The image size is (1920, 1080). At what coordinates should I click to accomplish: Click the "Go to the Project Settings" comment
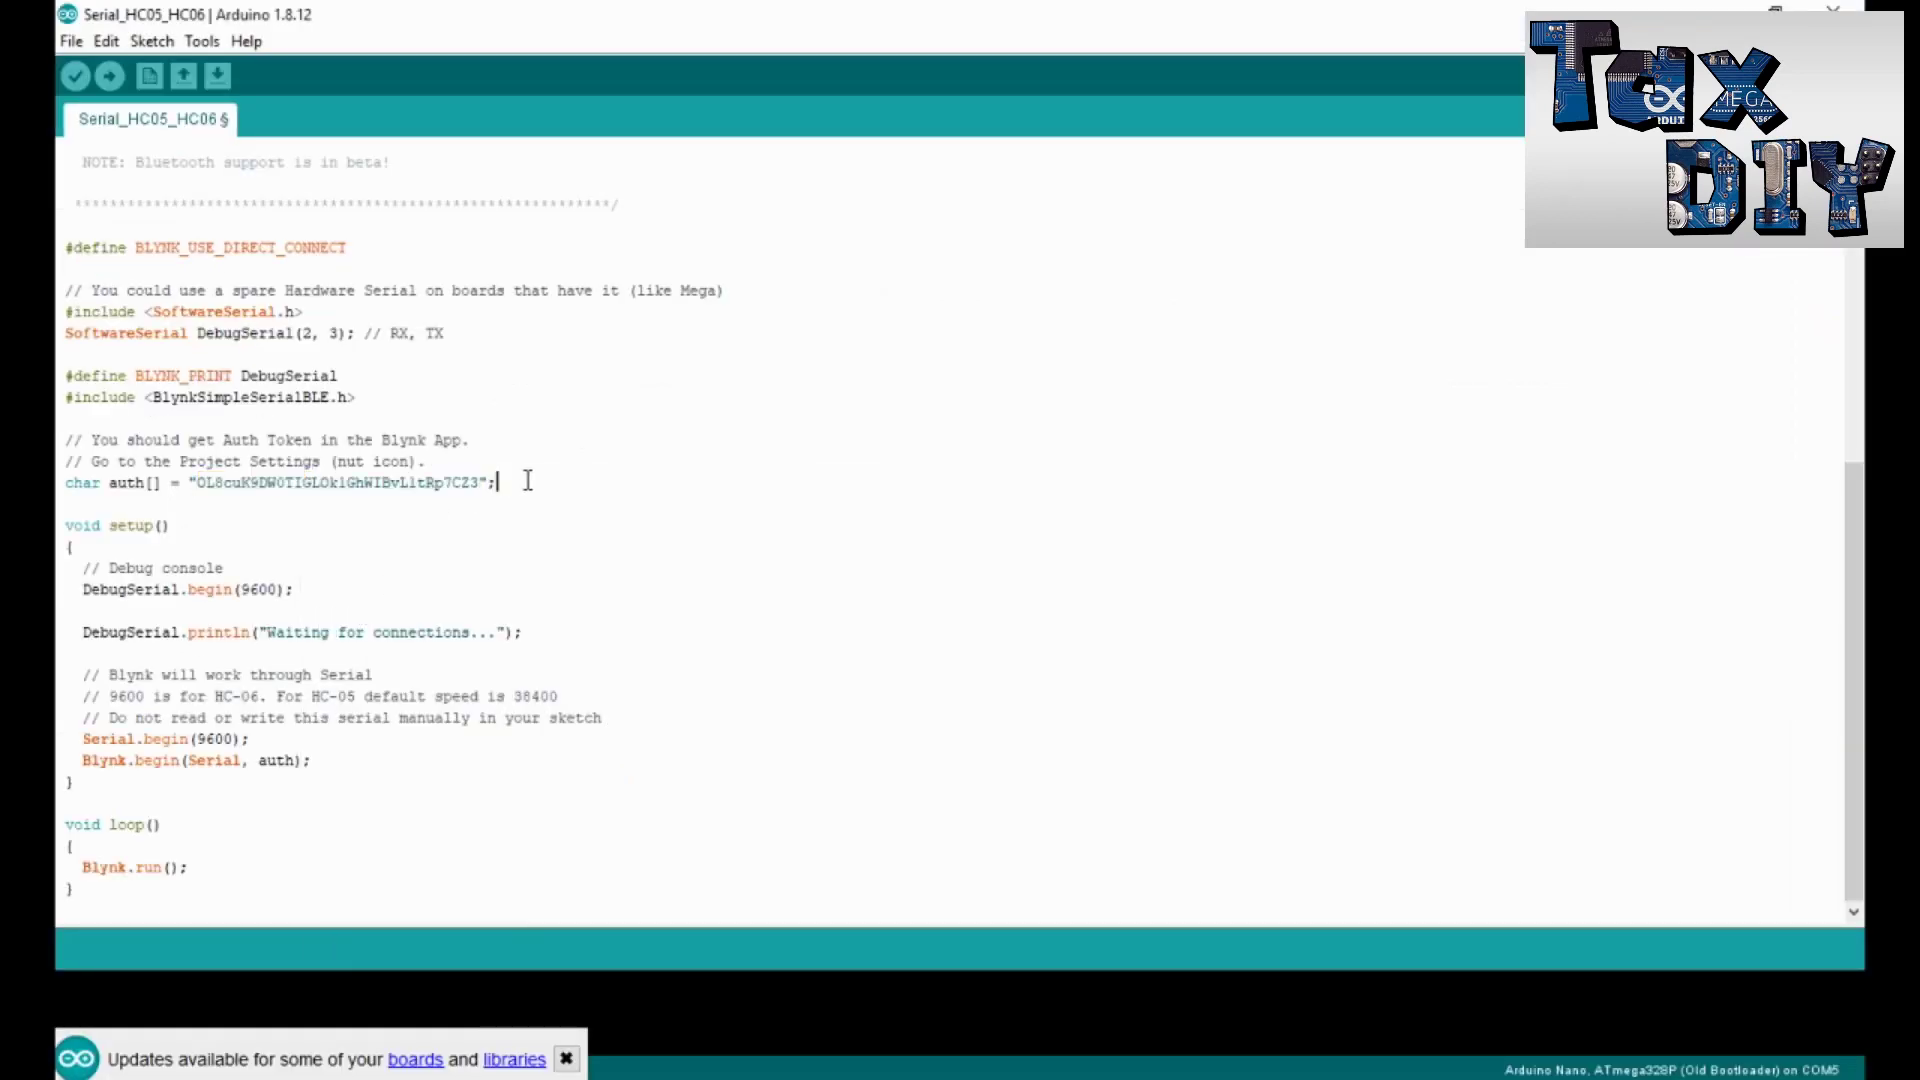click(x=245, y=462)
